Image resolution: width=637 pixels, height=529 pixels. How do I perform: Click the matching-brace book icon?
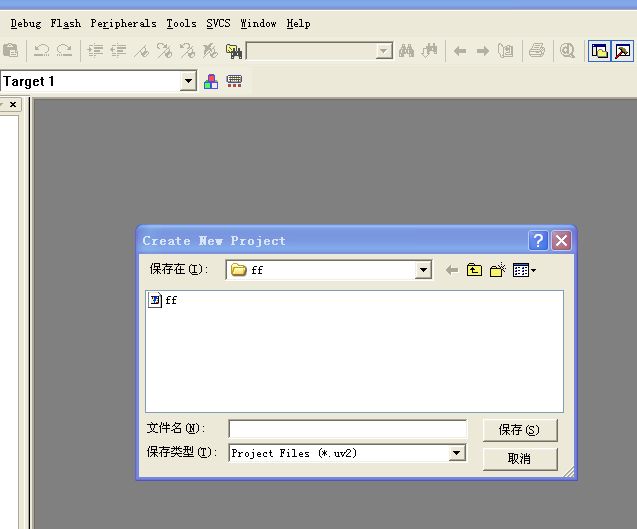pos(506,51)
